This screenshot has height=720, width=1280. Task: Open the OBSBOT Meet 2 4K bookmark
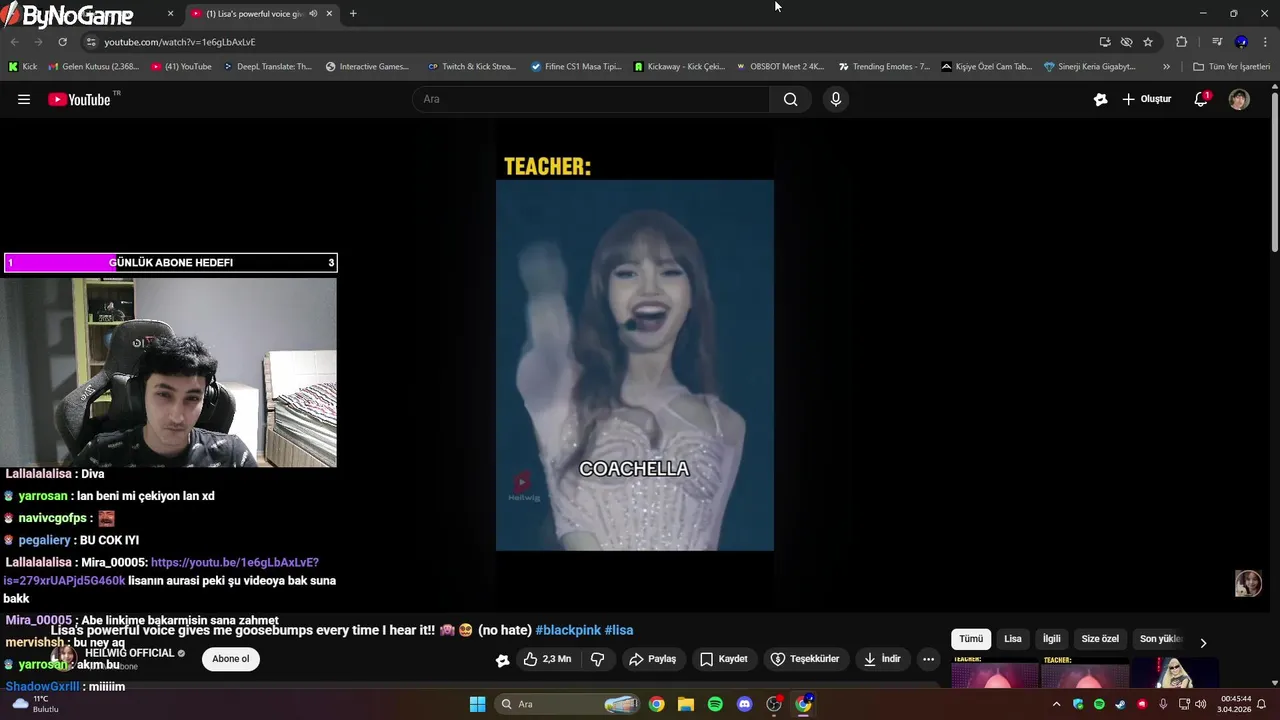(780, 67)
